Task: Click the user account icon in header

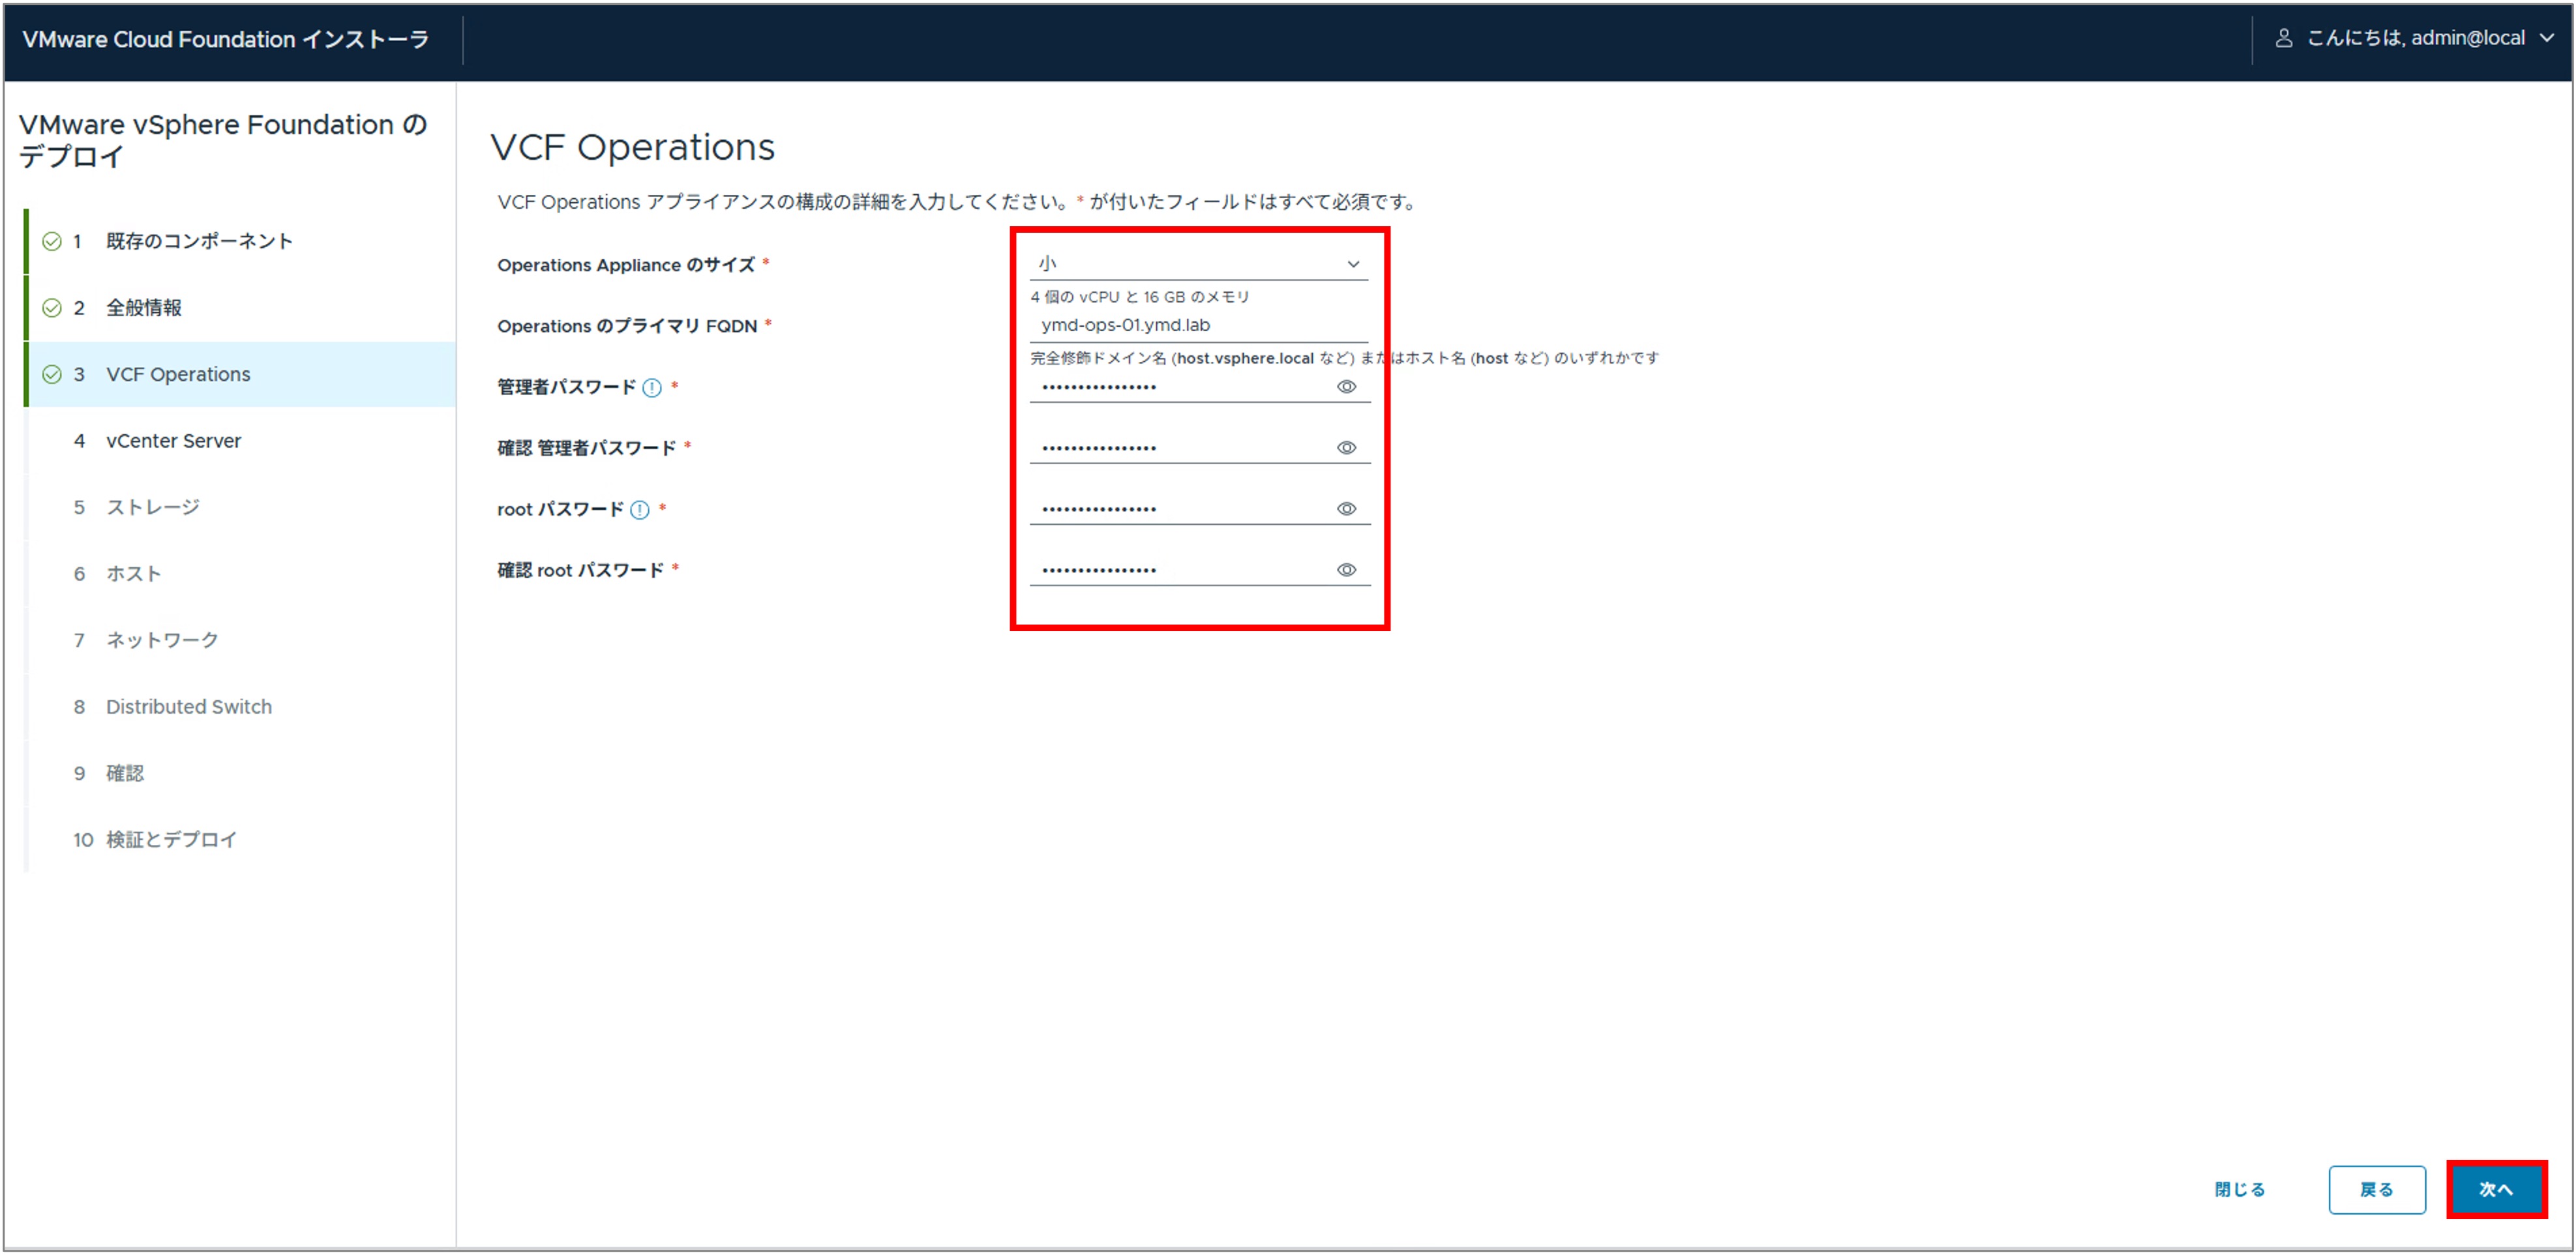Action: coord(2284,38)
